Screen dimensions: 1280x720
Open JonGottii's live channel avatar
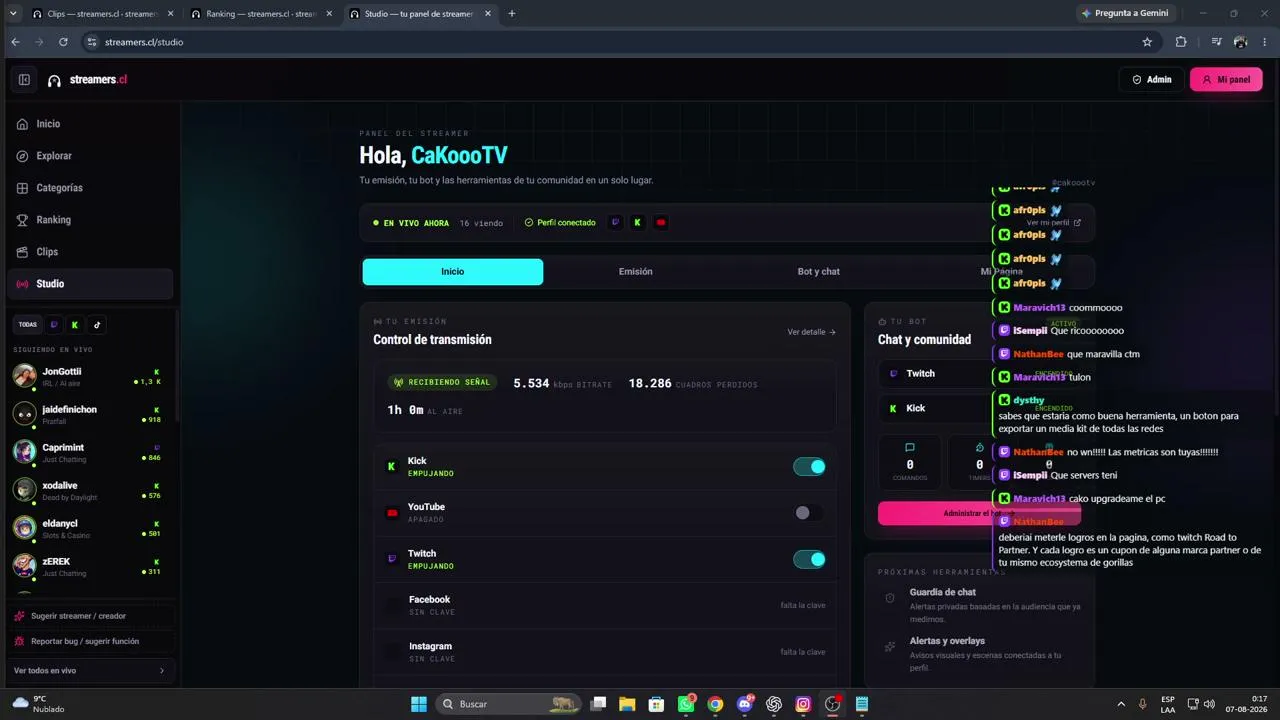coord(24,375)
